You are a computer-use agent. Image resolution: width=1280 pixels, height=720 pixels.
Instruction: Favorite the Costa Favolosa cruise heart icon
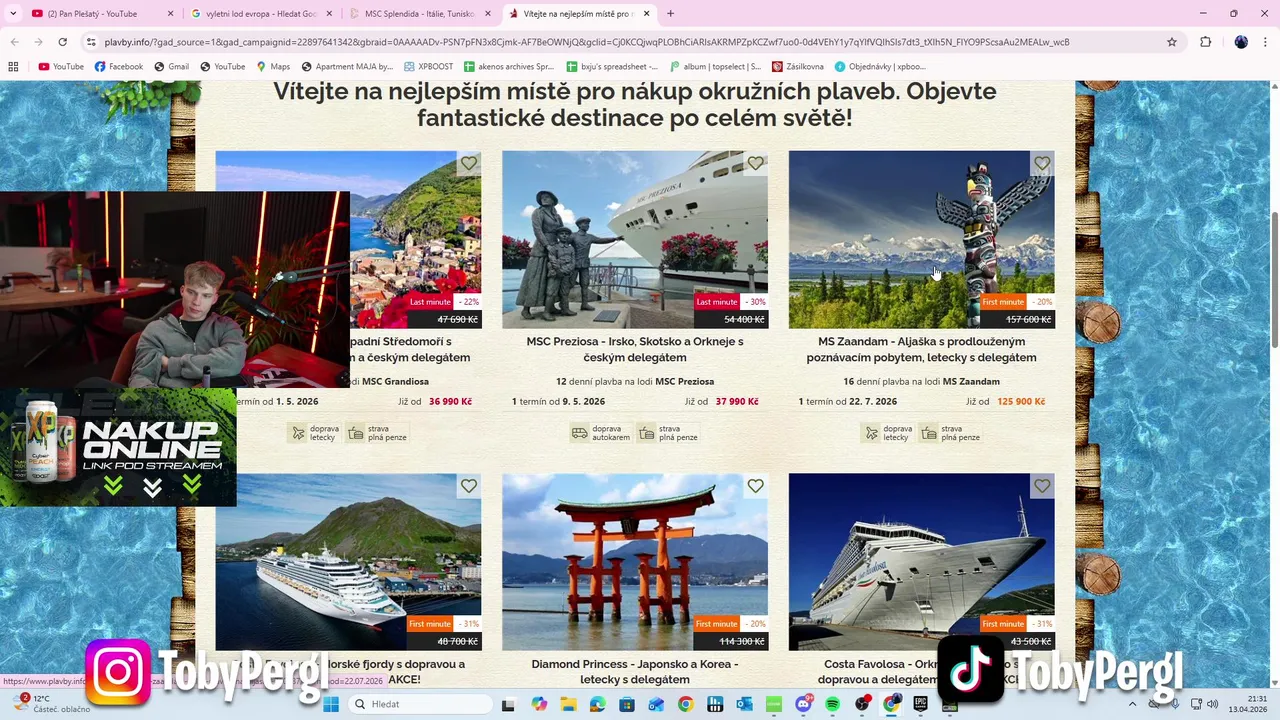pos(1042,486)
